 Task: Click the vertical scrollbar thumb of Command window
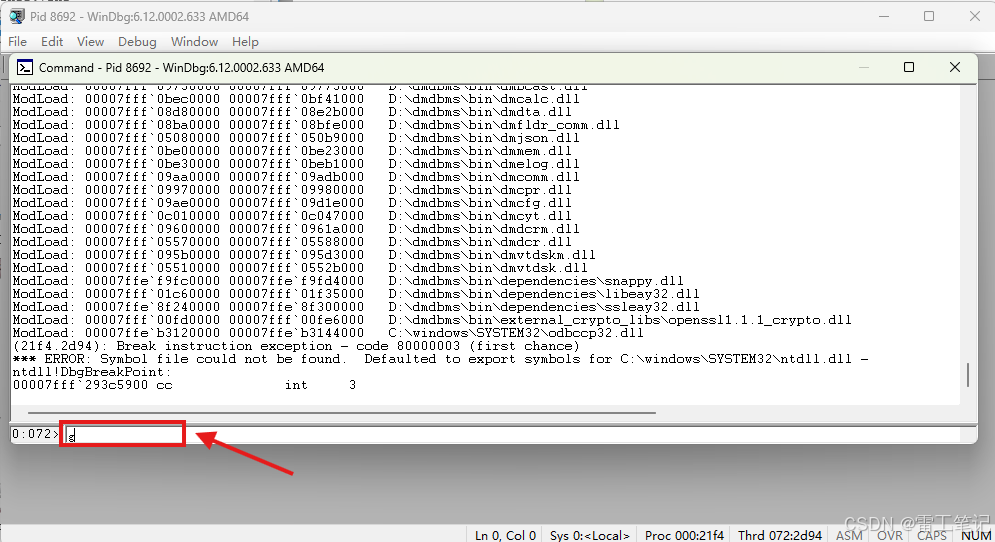point(968,374)
